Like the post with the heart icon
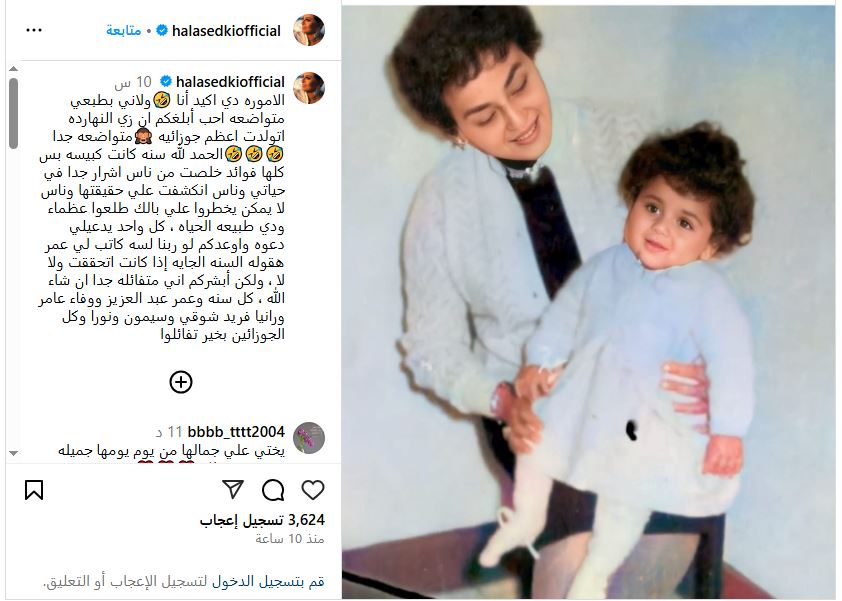The width and height of the screenshot is (842, 601). [x=313, y=490]
